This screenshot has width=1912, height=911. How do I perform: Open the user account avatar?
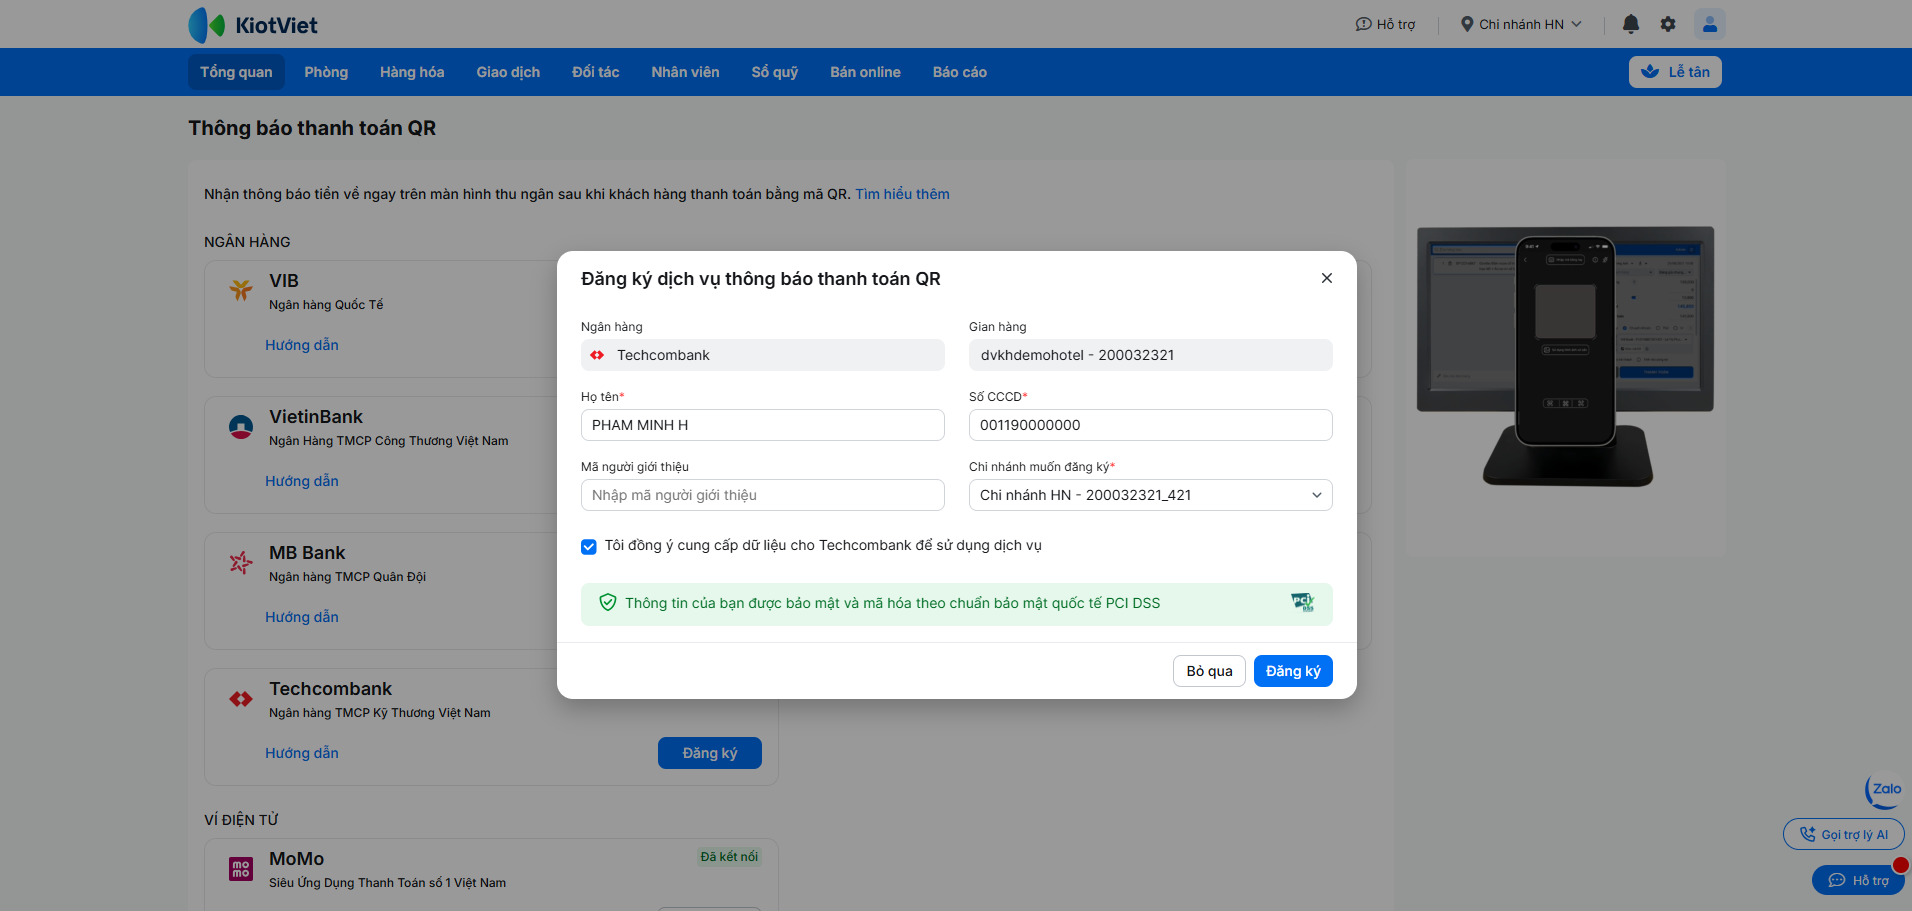tap(1710, 24)
